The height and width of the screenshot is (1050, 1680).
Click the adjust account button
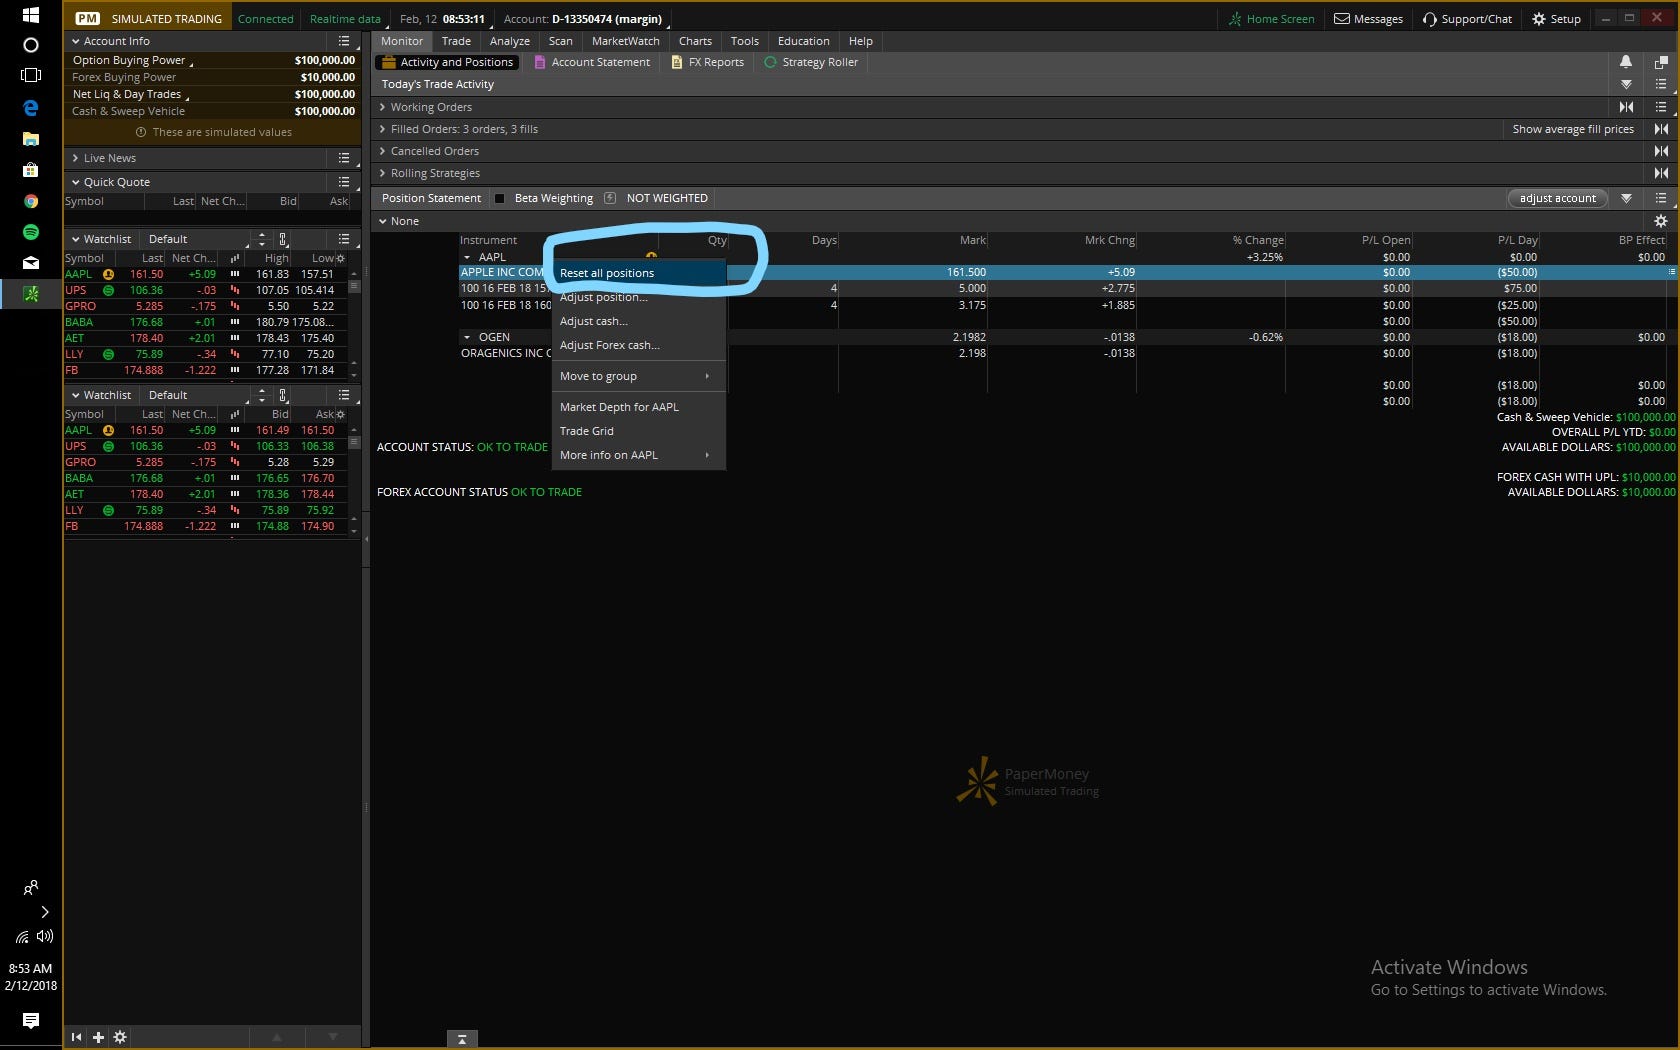tap(1557, 198)
